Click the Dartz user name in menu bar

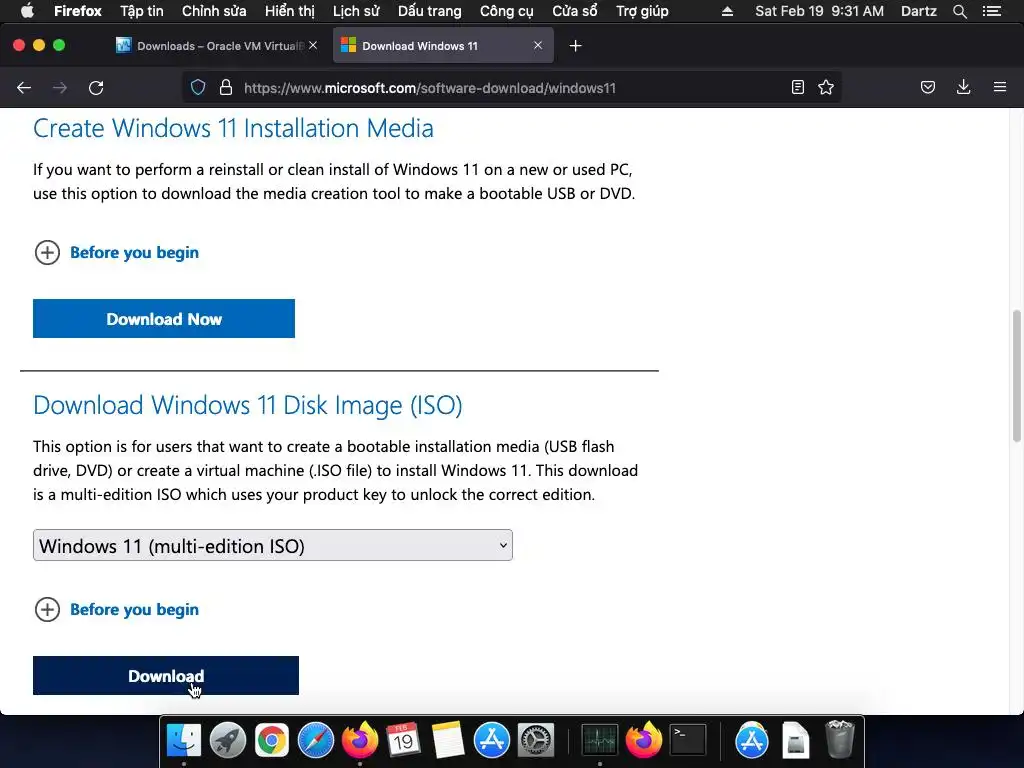pos(919,11)
